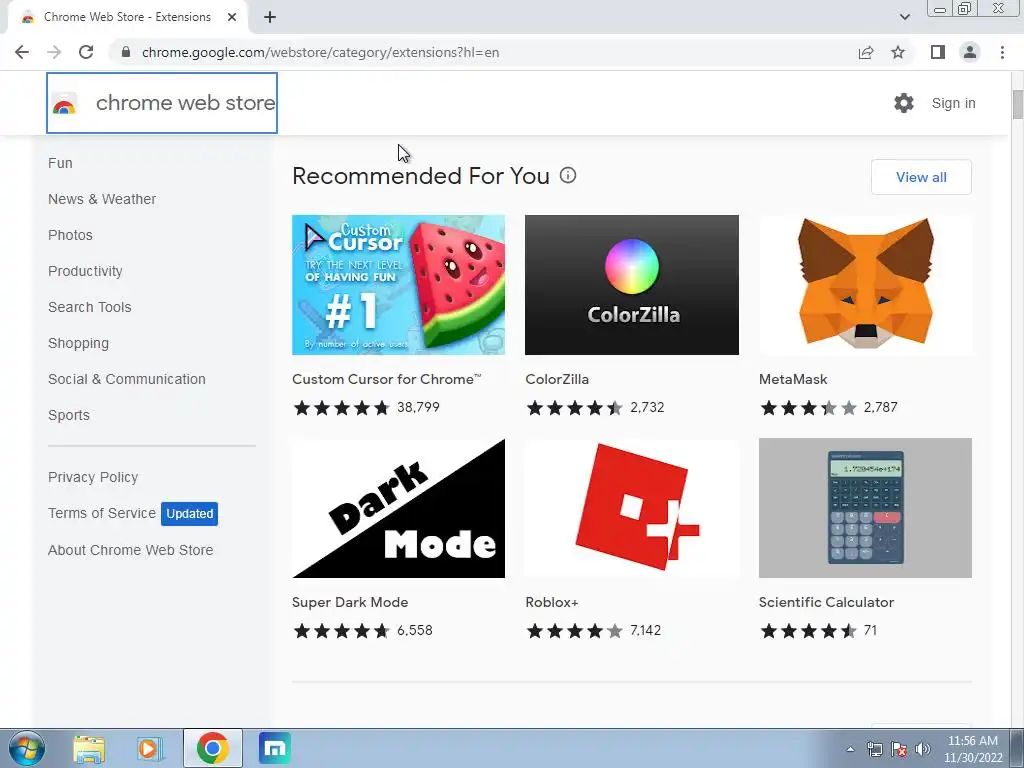Open the Action Center flag icon
Image resolution: width=1024 pixels, height=768 pixels.
pyautogui.click(x=899, y=749)
